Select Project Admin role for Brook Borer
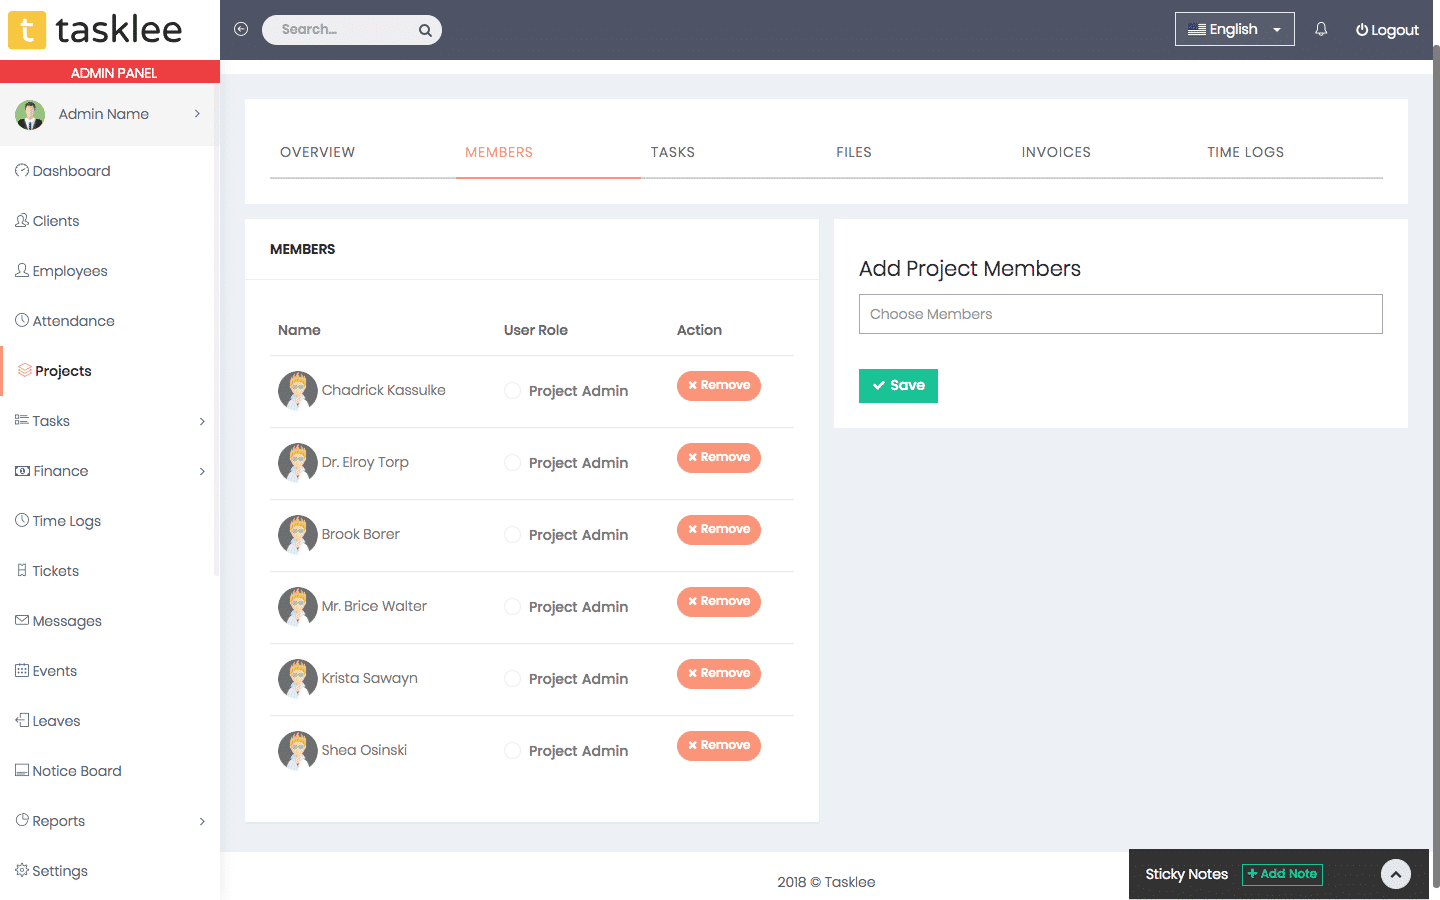The height and width of the screenshot is (900, 1440). 512,535
